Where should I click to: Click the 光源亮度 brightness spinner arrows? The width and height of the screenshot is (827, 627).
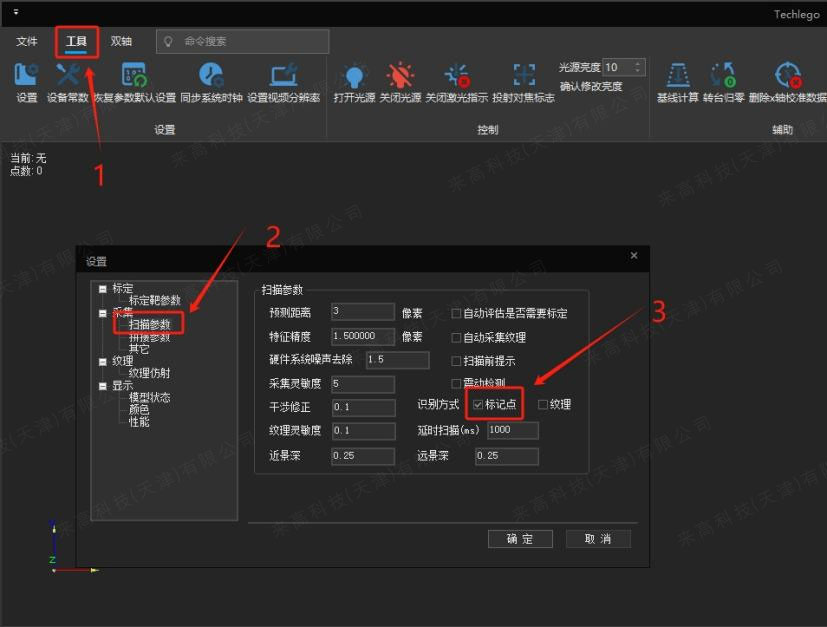click(638, 68)
